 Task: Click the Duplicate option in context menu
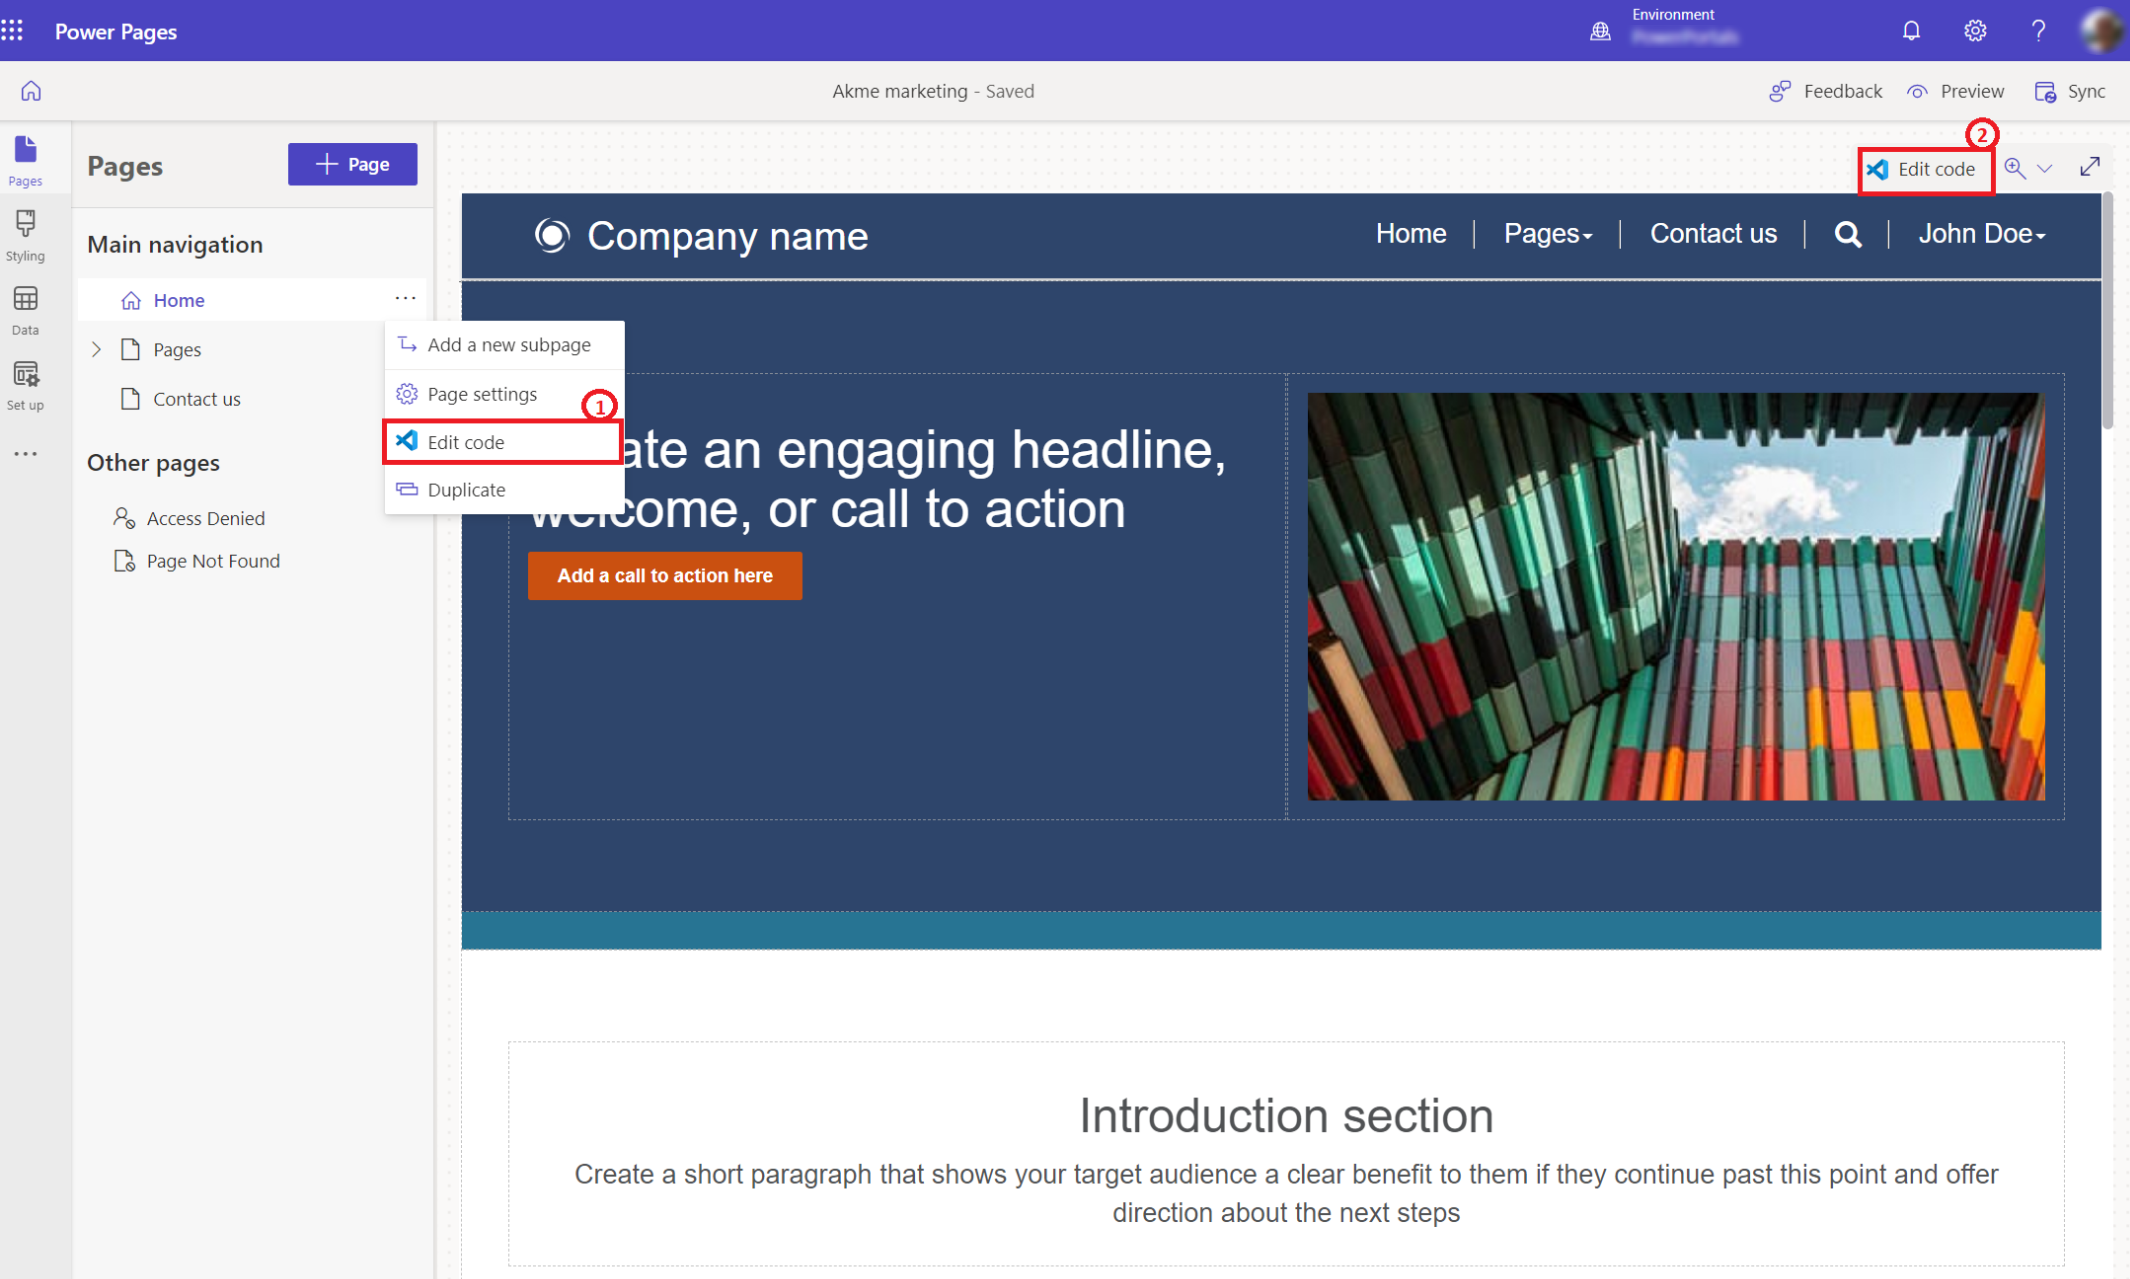[x=464, y=488]
